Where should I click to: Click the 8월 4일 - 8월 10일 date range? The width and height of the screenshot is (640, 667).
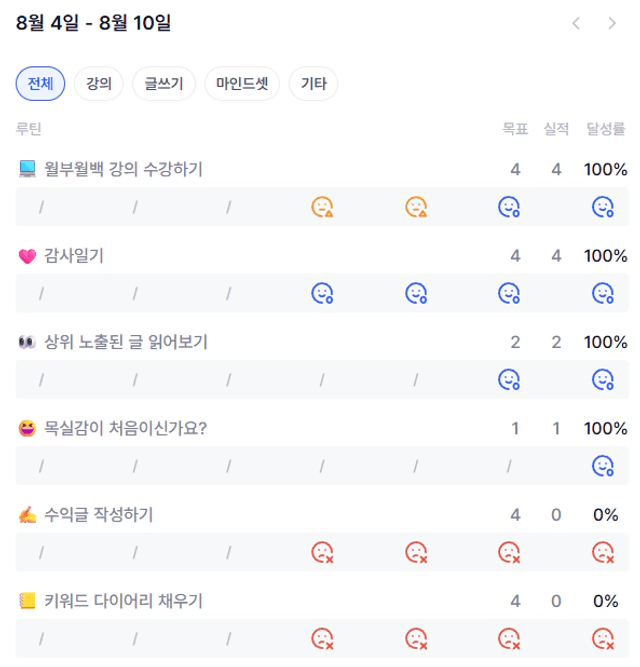[94, 23]
